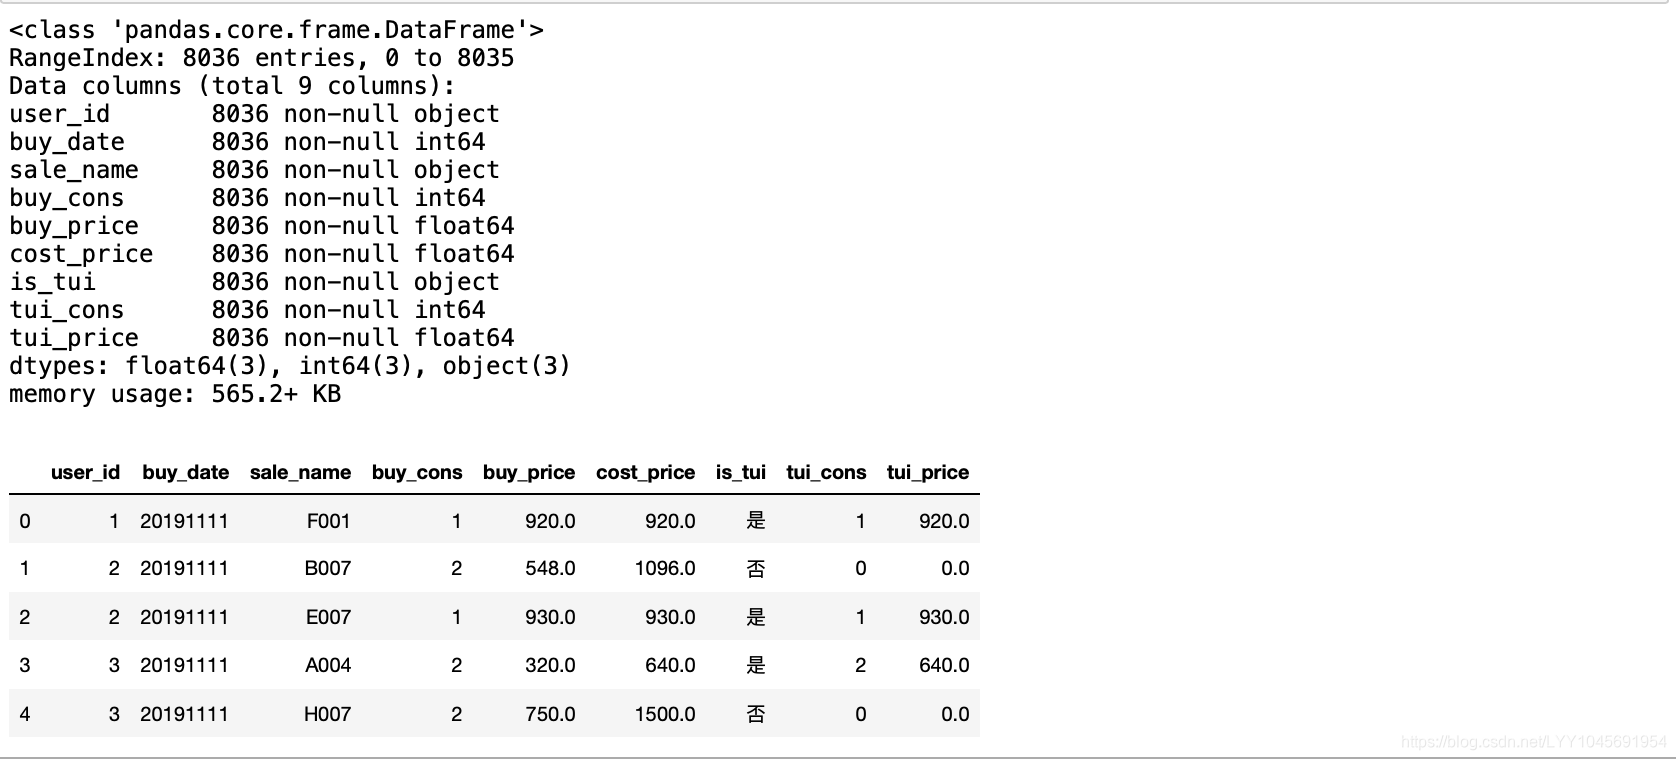Click buy_price value 750.0
Image resolution: width=1676 pixels, height=760 pixels.
[x=550, y=714]
